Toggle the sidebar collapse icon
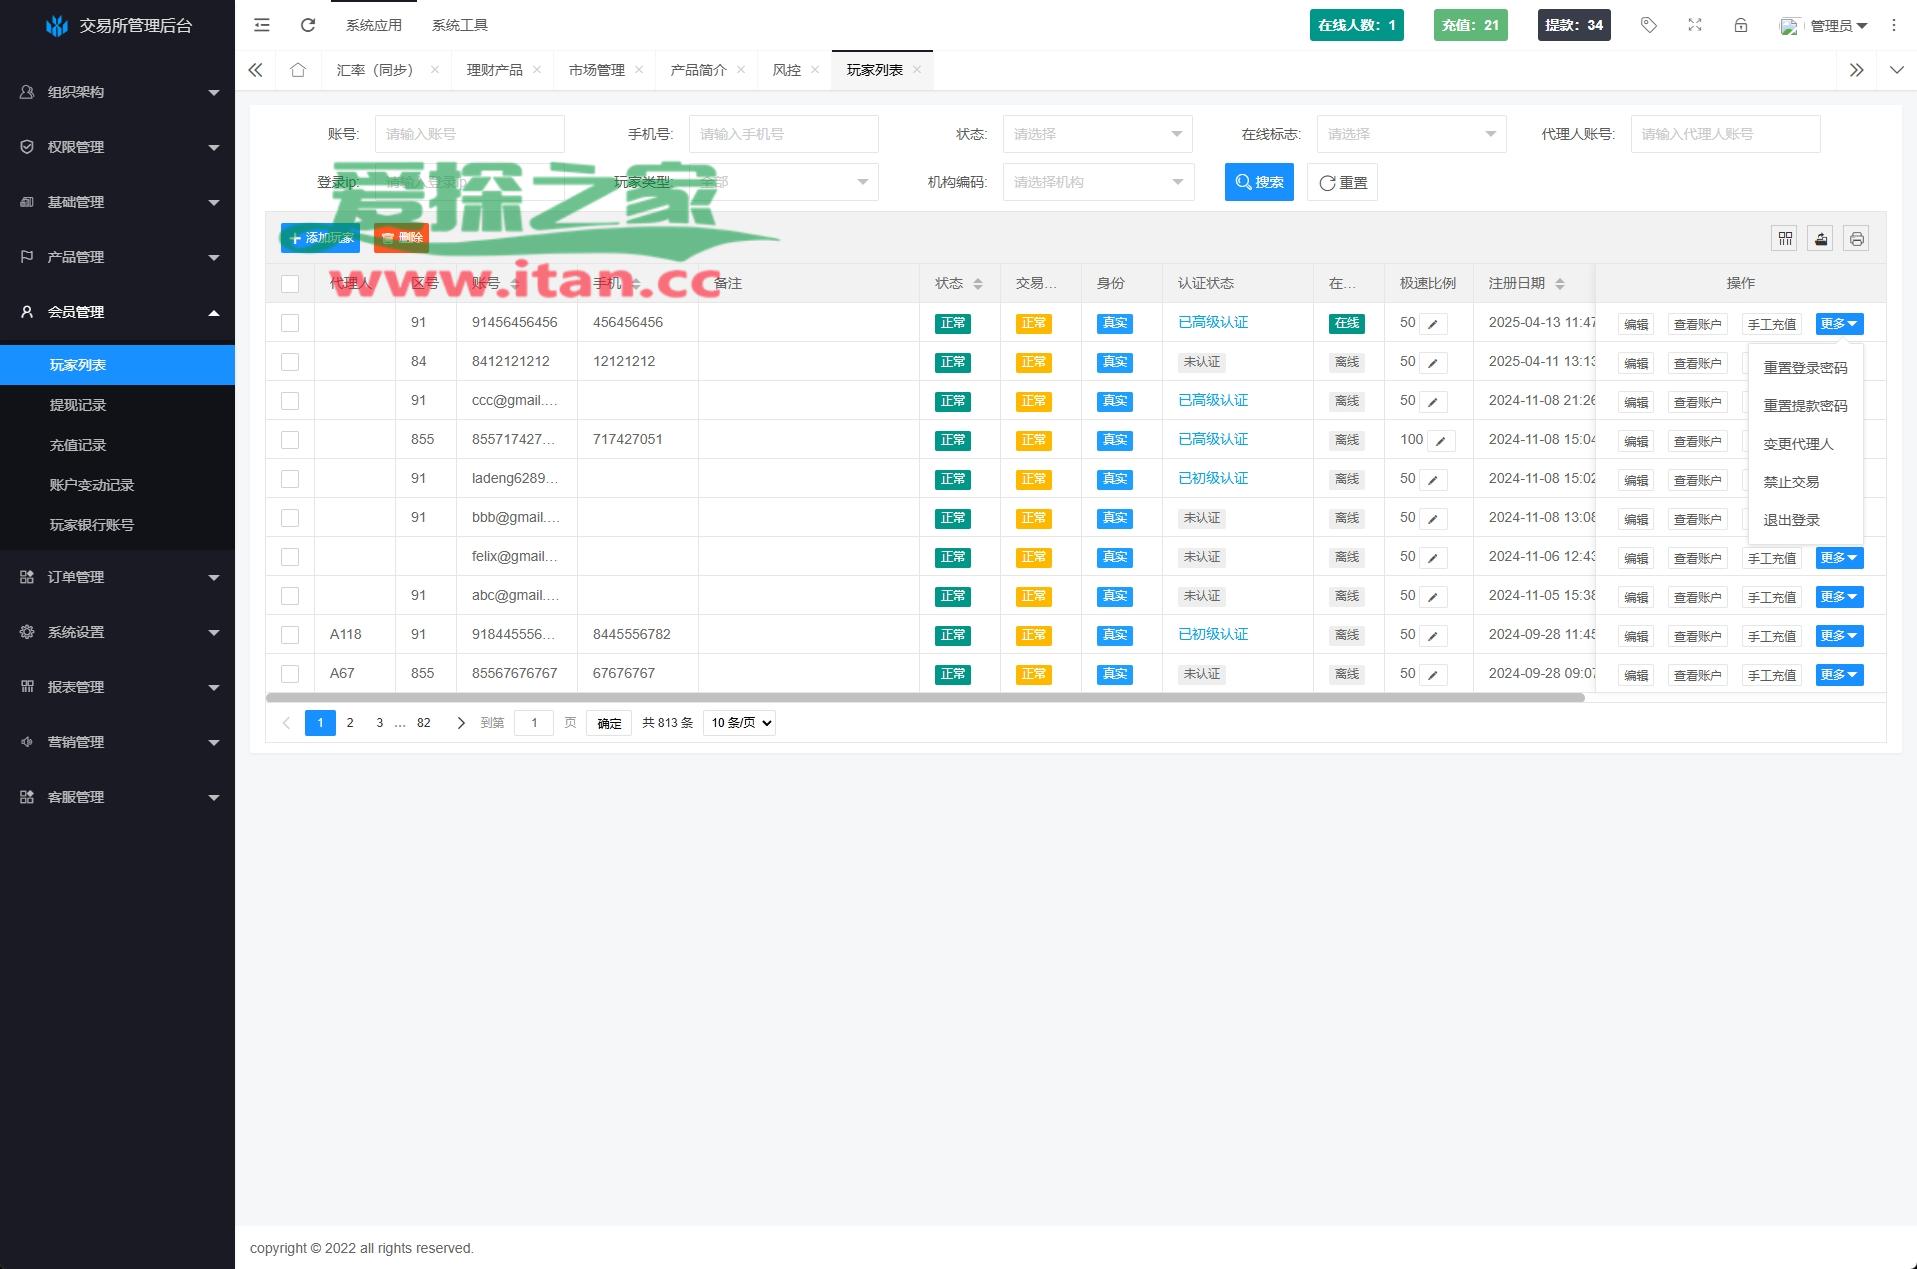The image size is (1917, 1269). [262, 25]
